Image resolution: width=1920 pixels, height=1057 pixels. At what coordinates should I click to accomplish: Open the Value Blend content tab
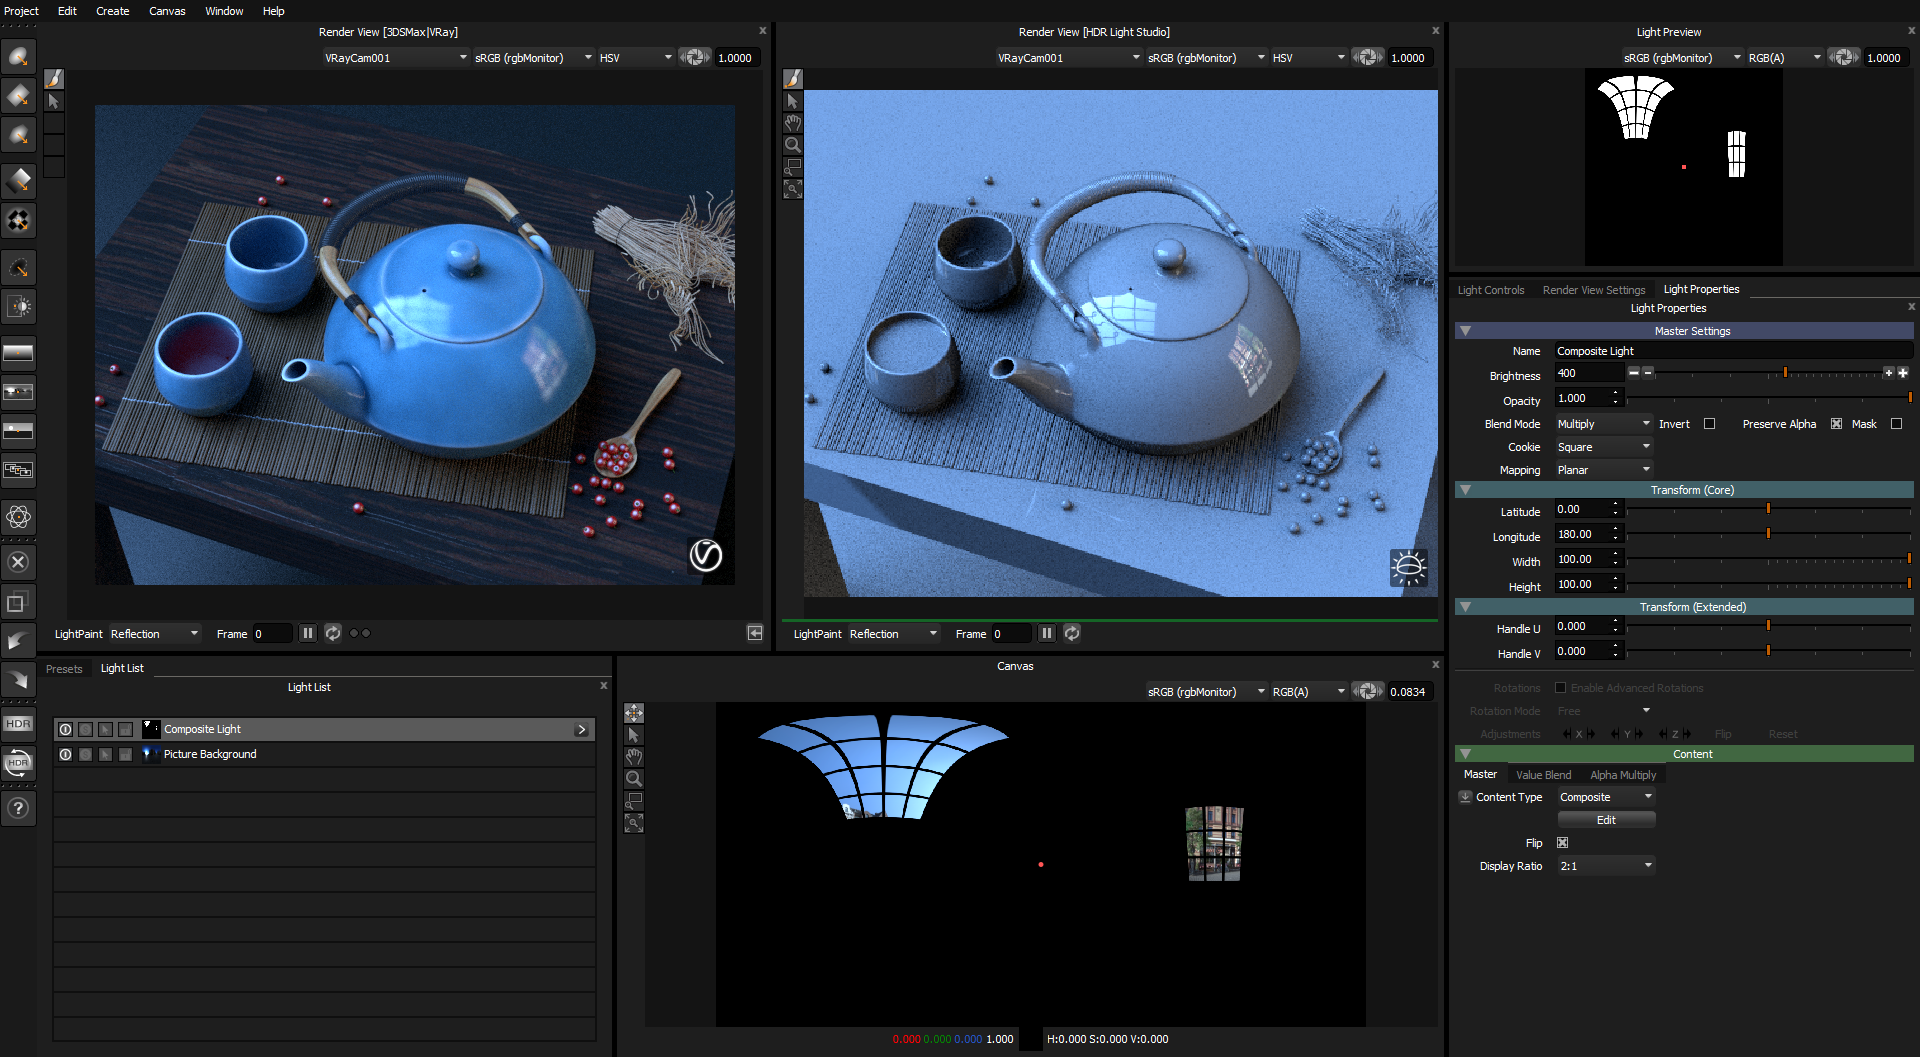point(1543,775)
